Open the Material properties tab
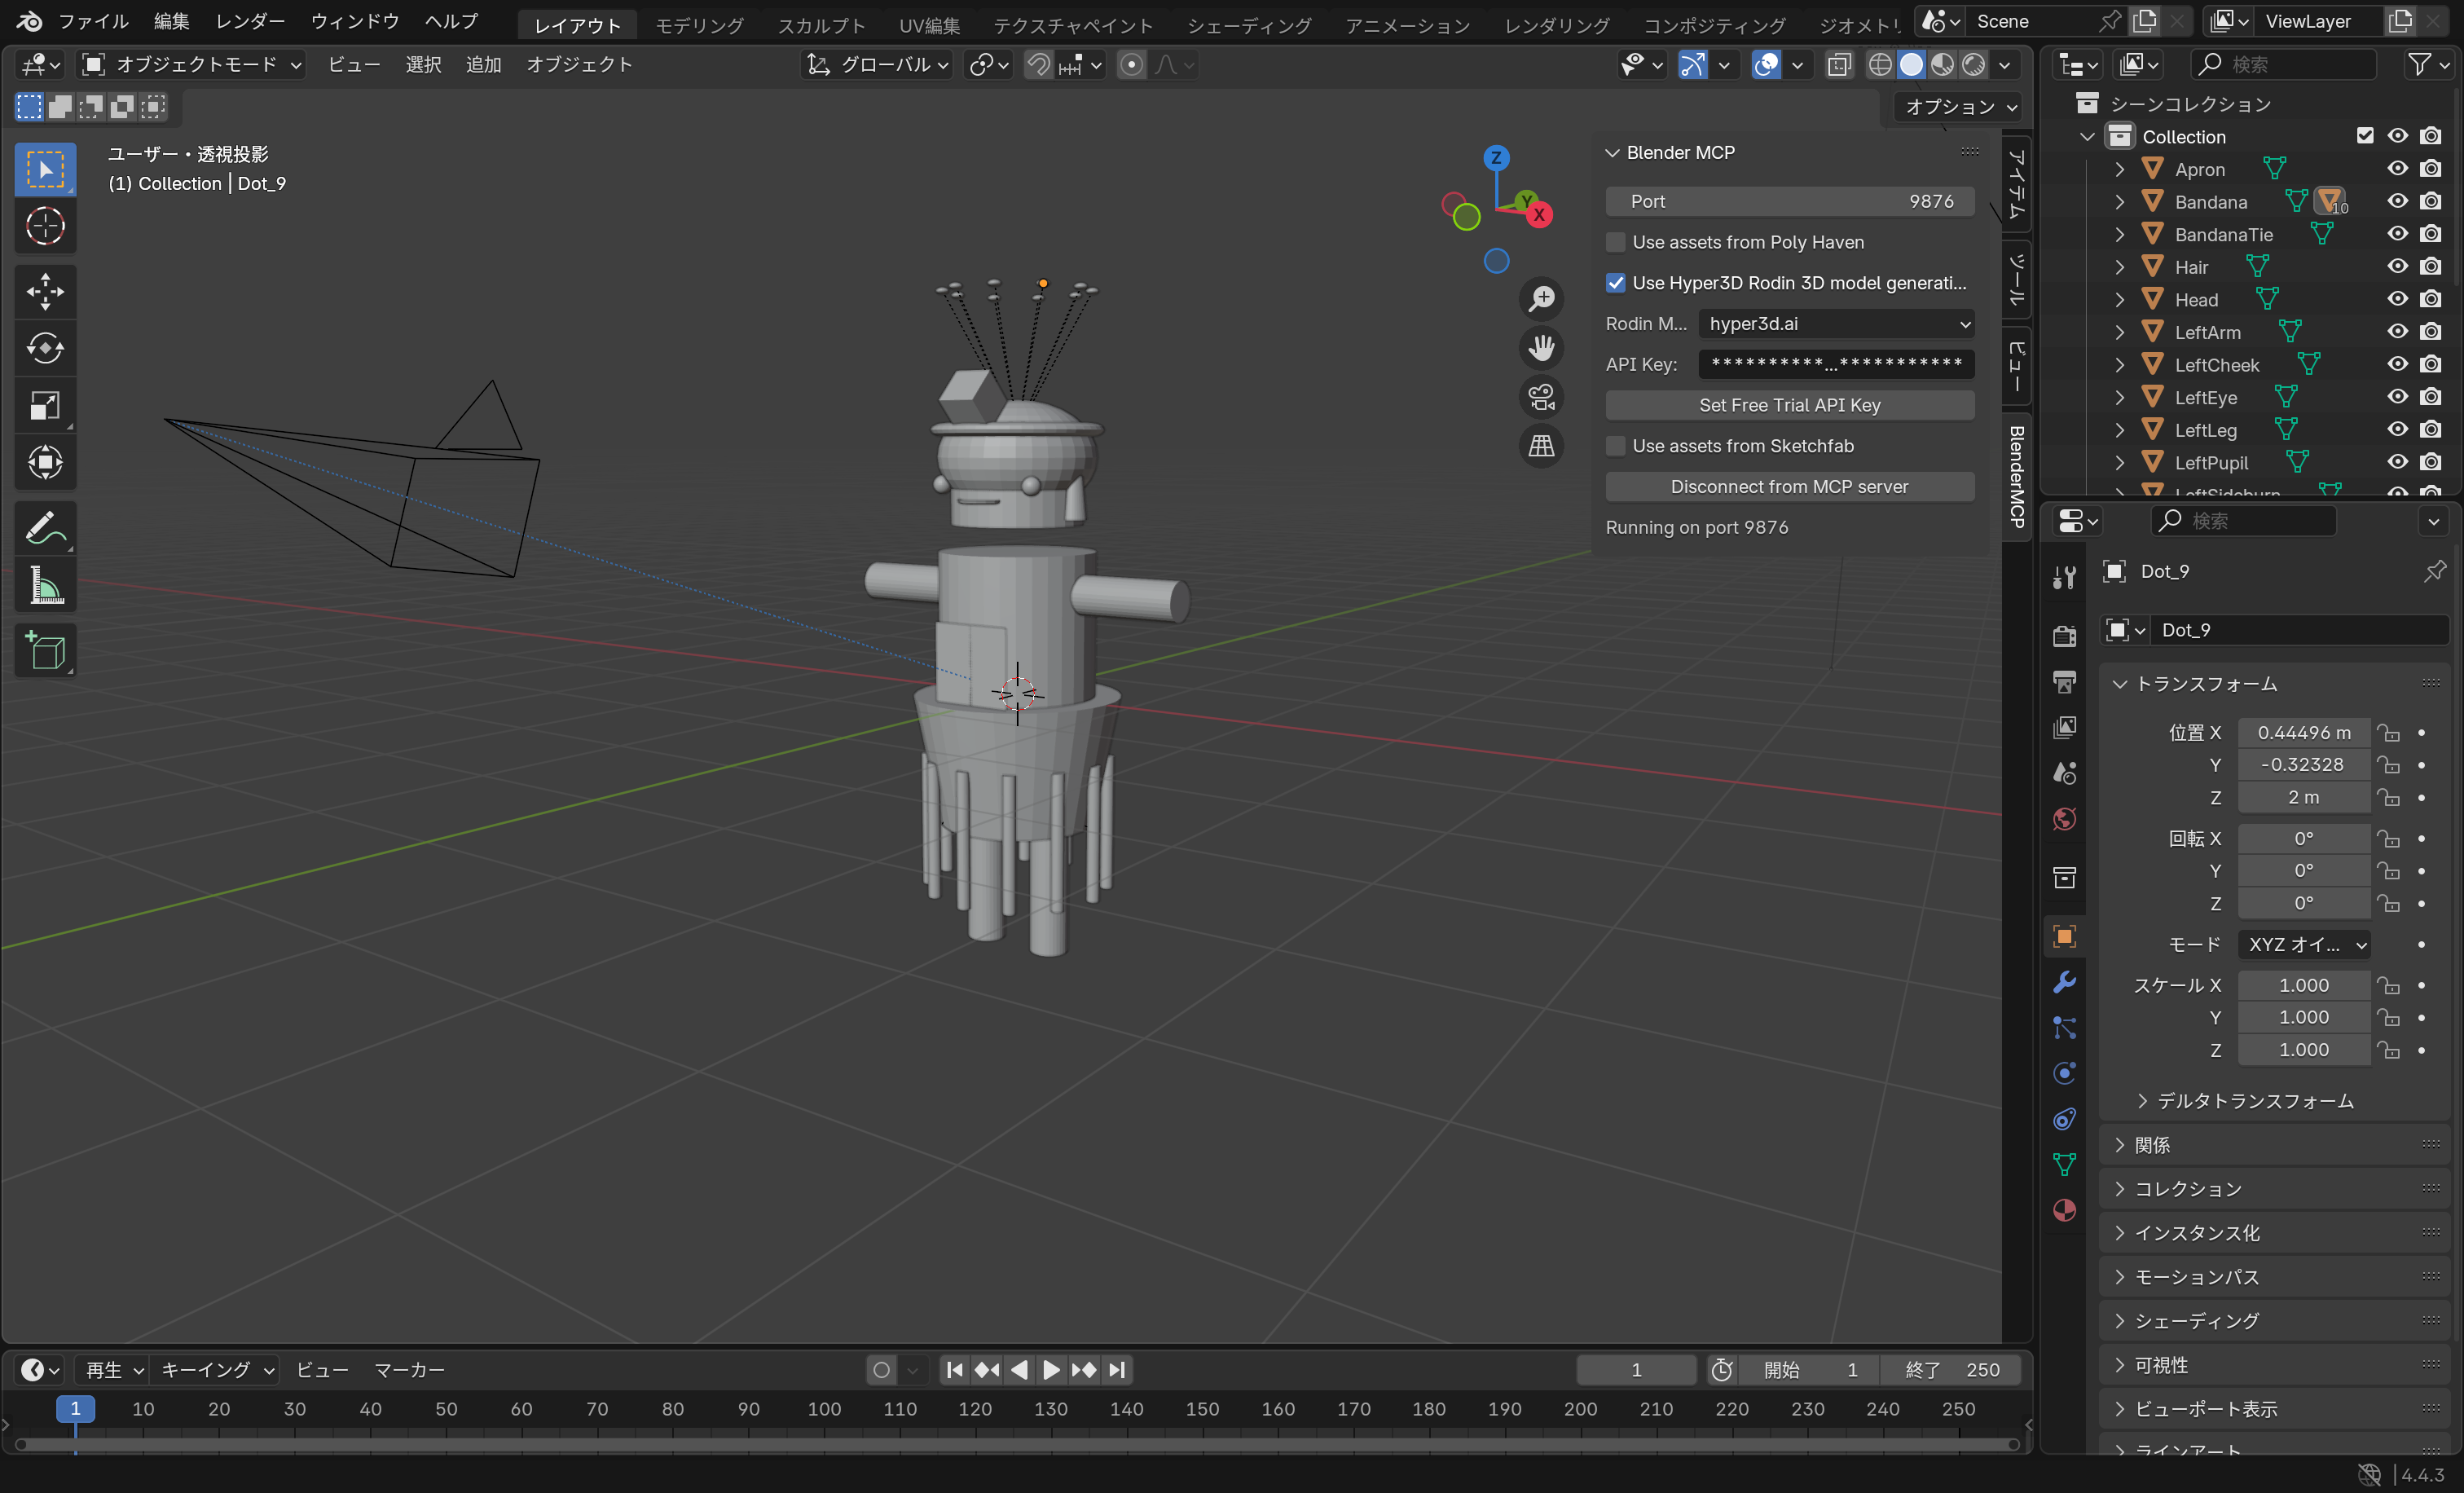This screenshot has height=1493, width=2464. (x=2064, y=1210)
